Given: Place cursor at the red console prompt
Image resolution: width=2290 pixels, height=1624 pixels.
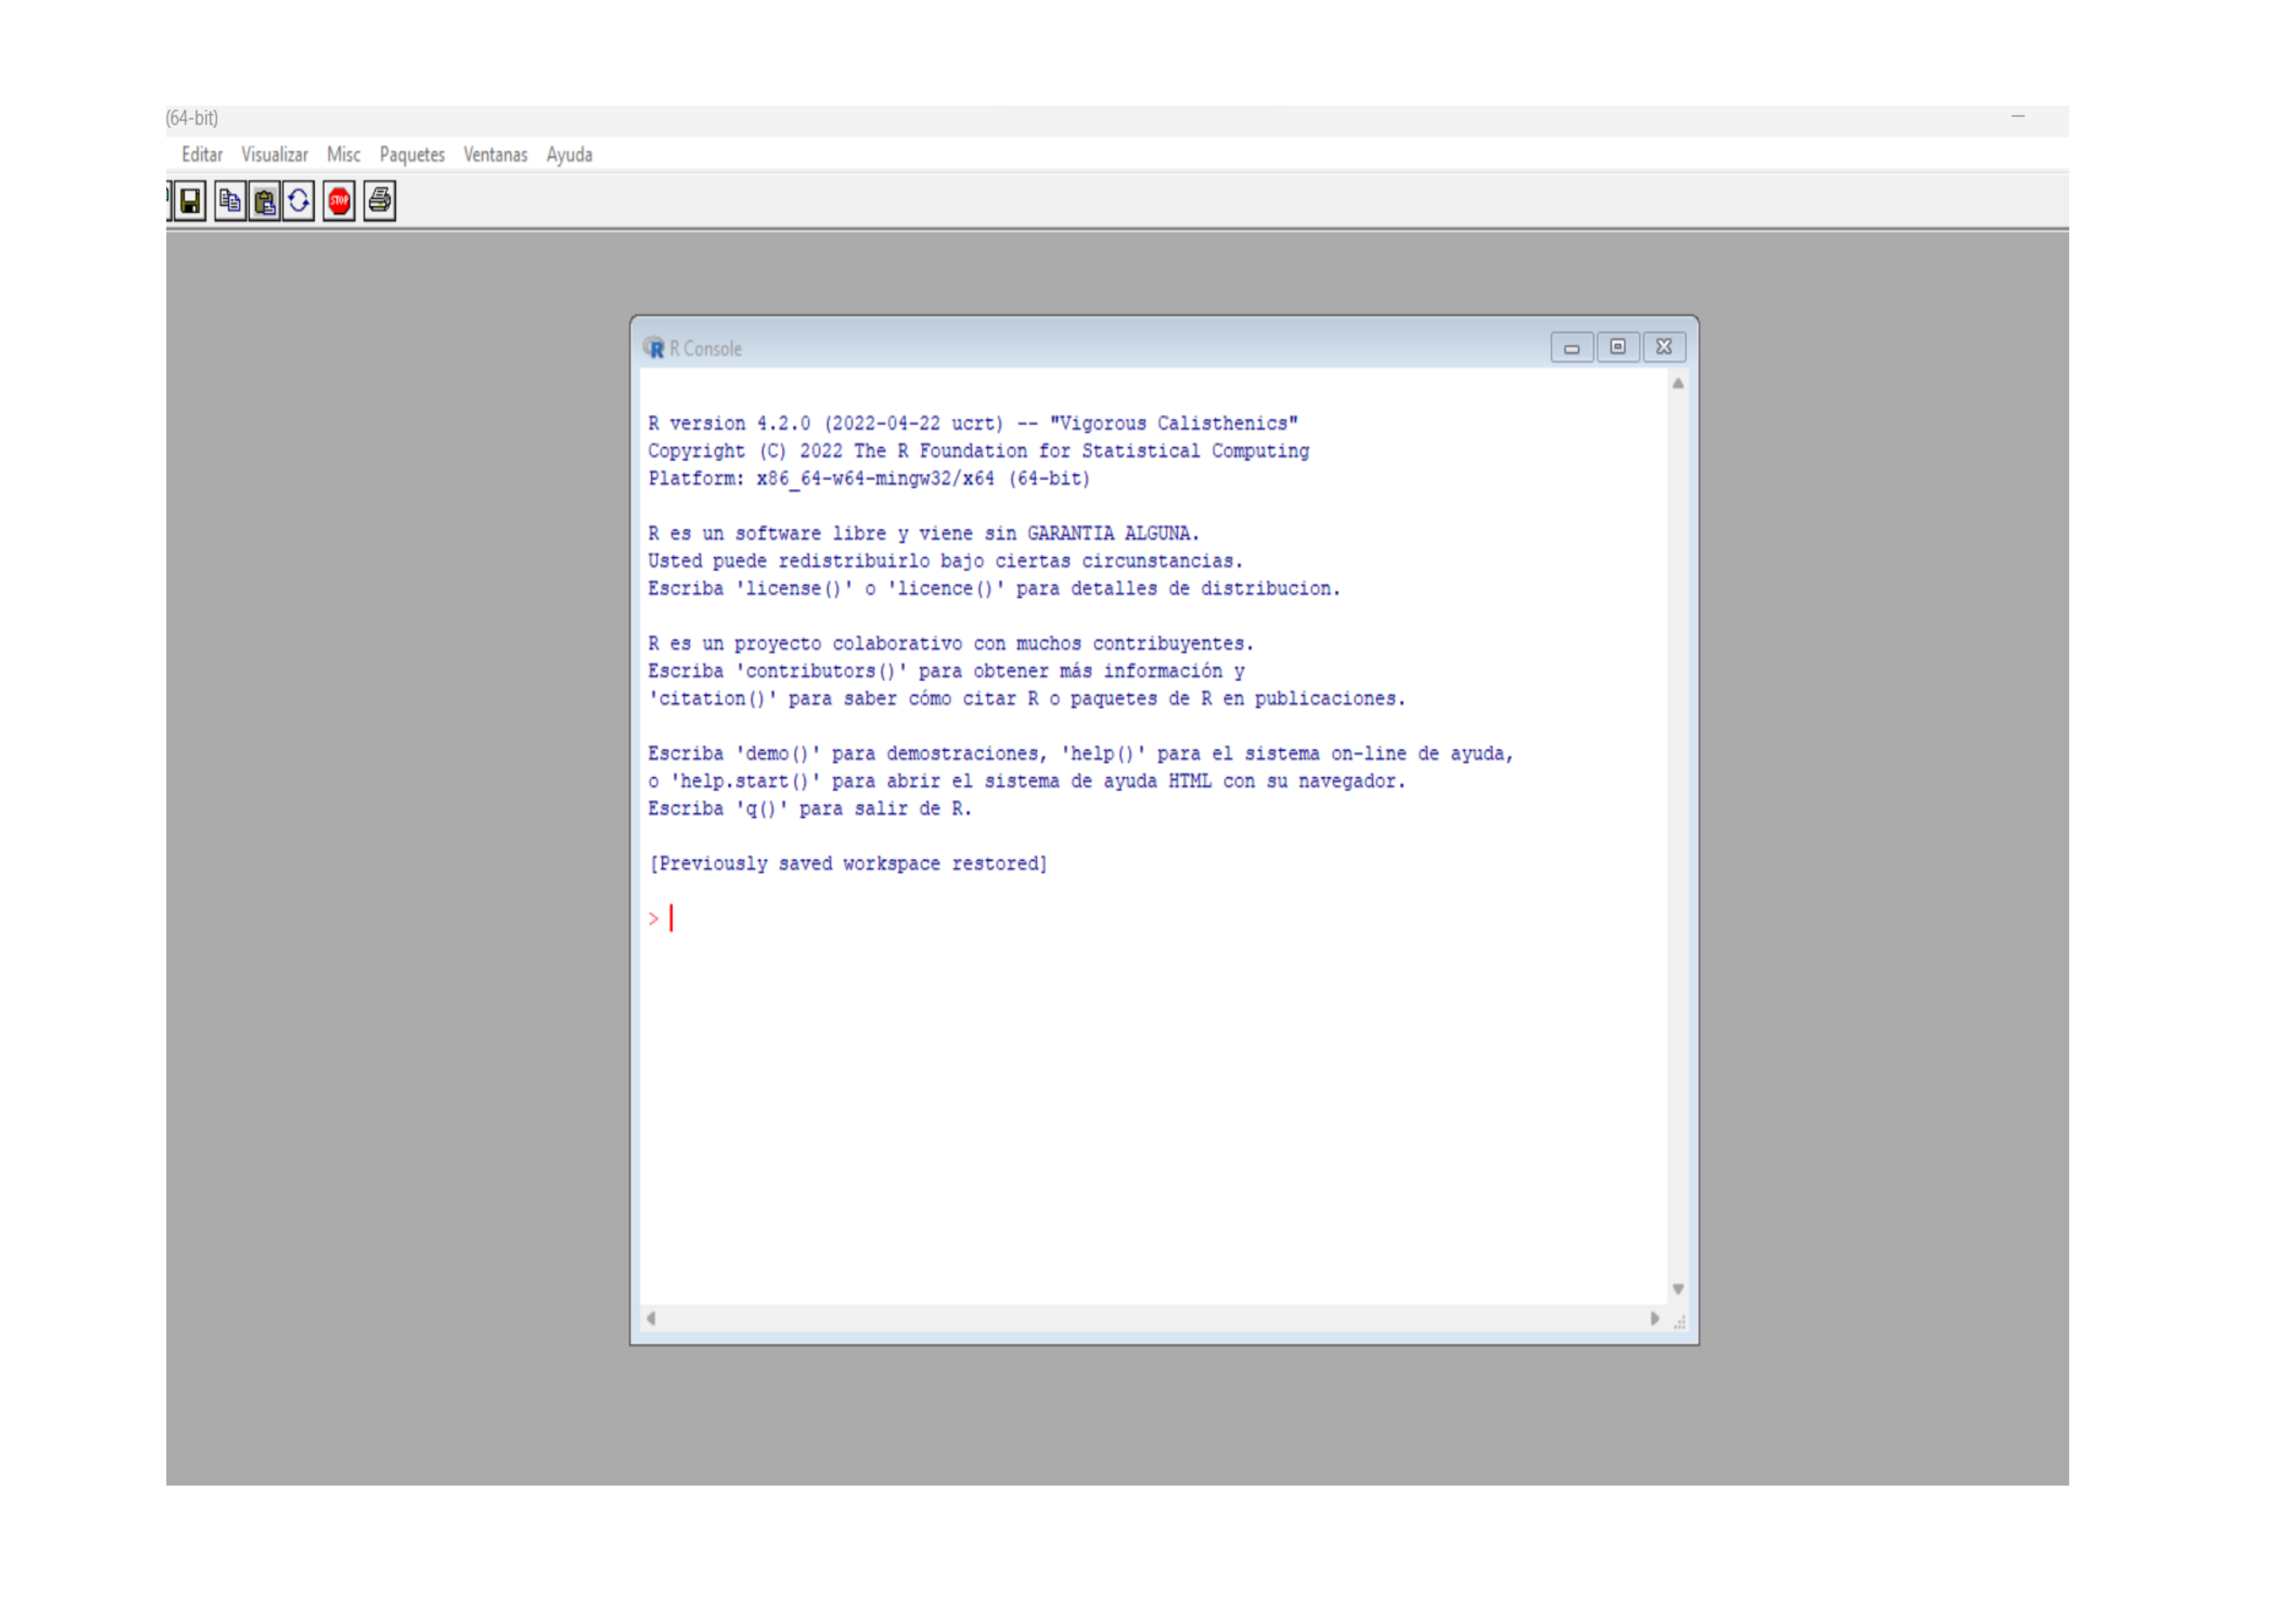Looking at the screenshot, I should 671,918.
